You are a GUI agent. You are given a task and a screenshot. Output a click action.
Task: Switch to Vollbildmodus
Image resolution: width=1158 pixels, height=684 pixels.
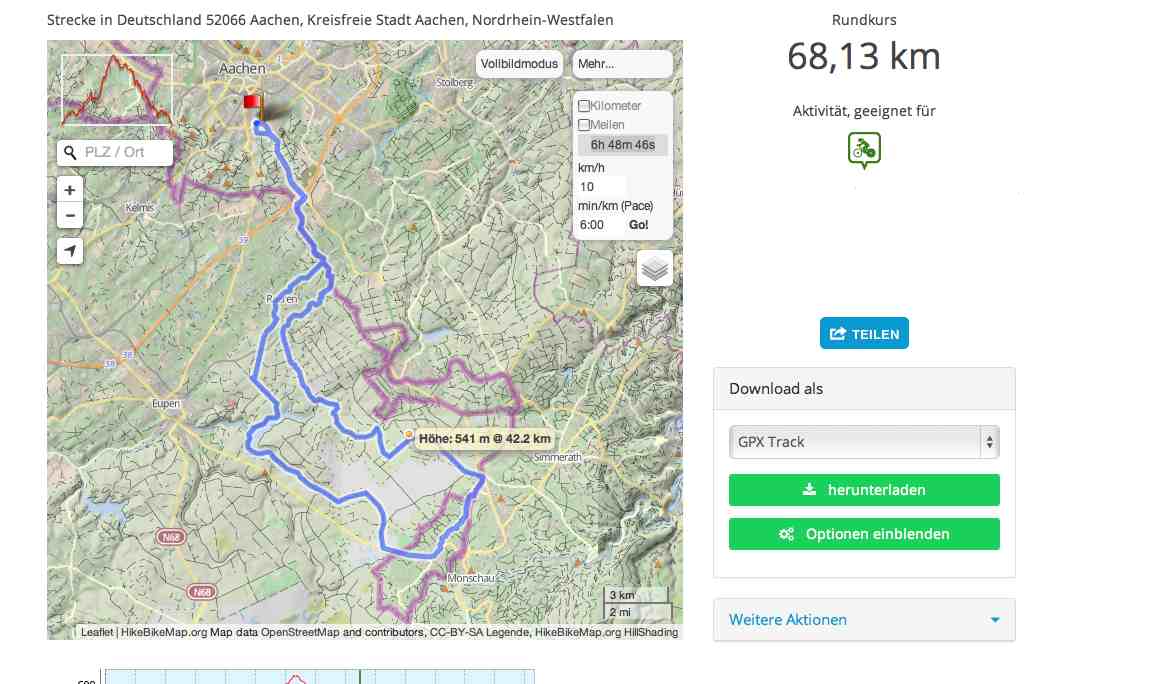519,64
